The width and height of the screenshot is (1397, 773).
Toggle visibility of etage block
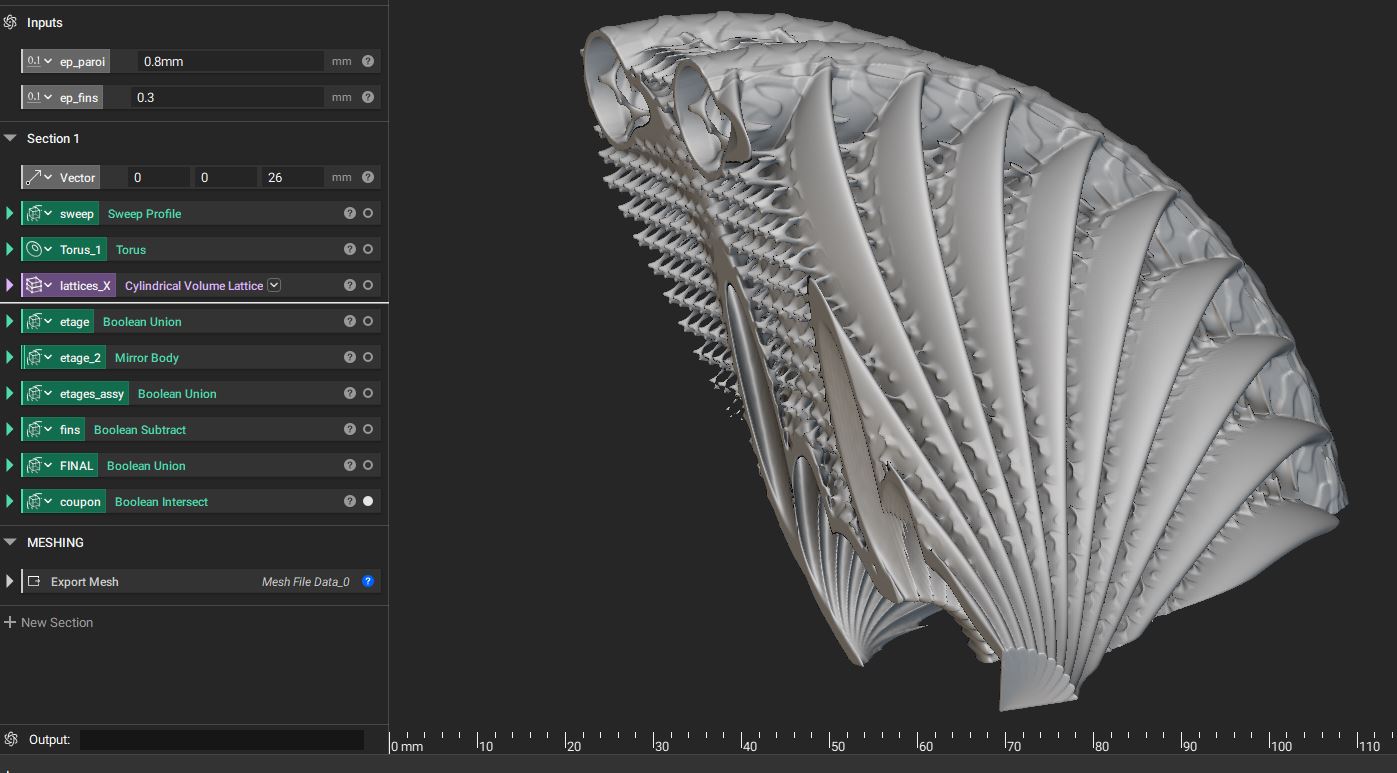[368, 321]
